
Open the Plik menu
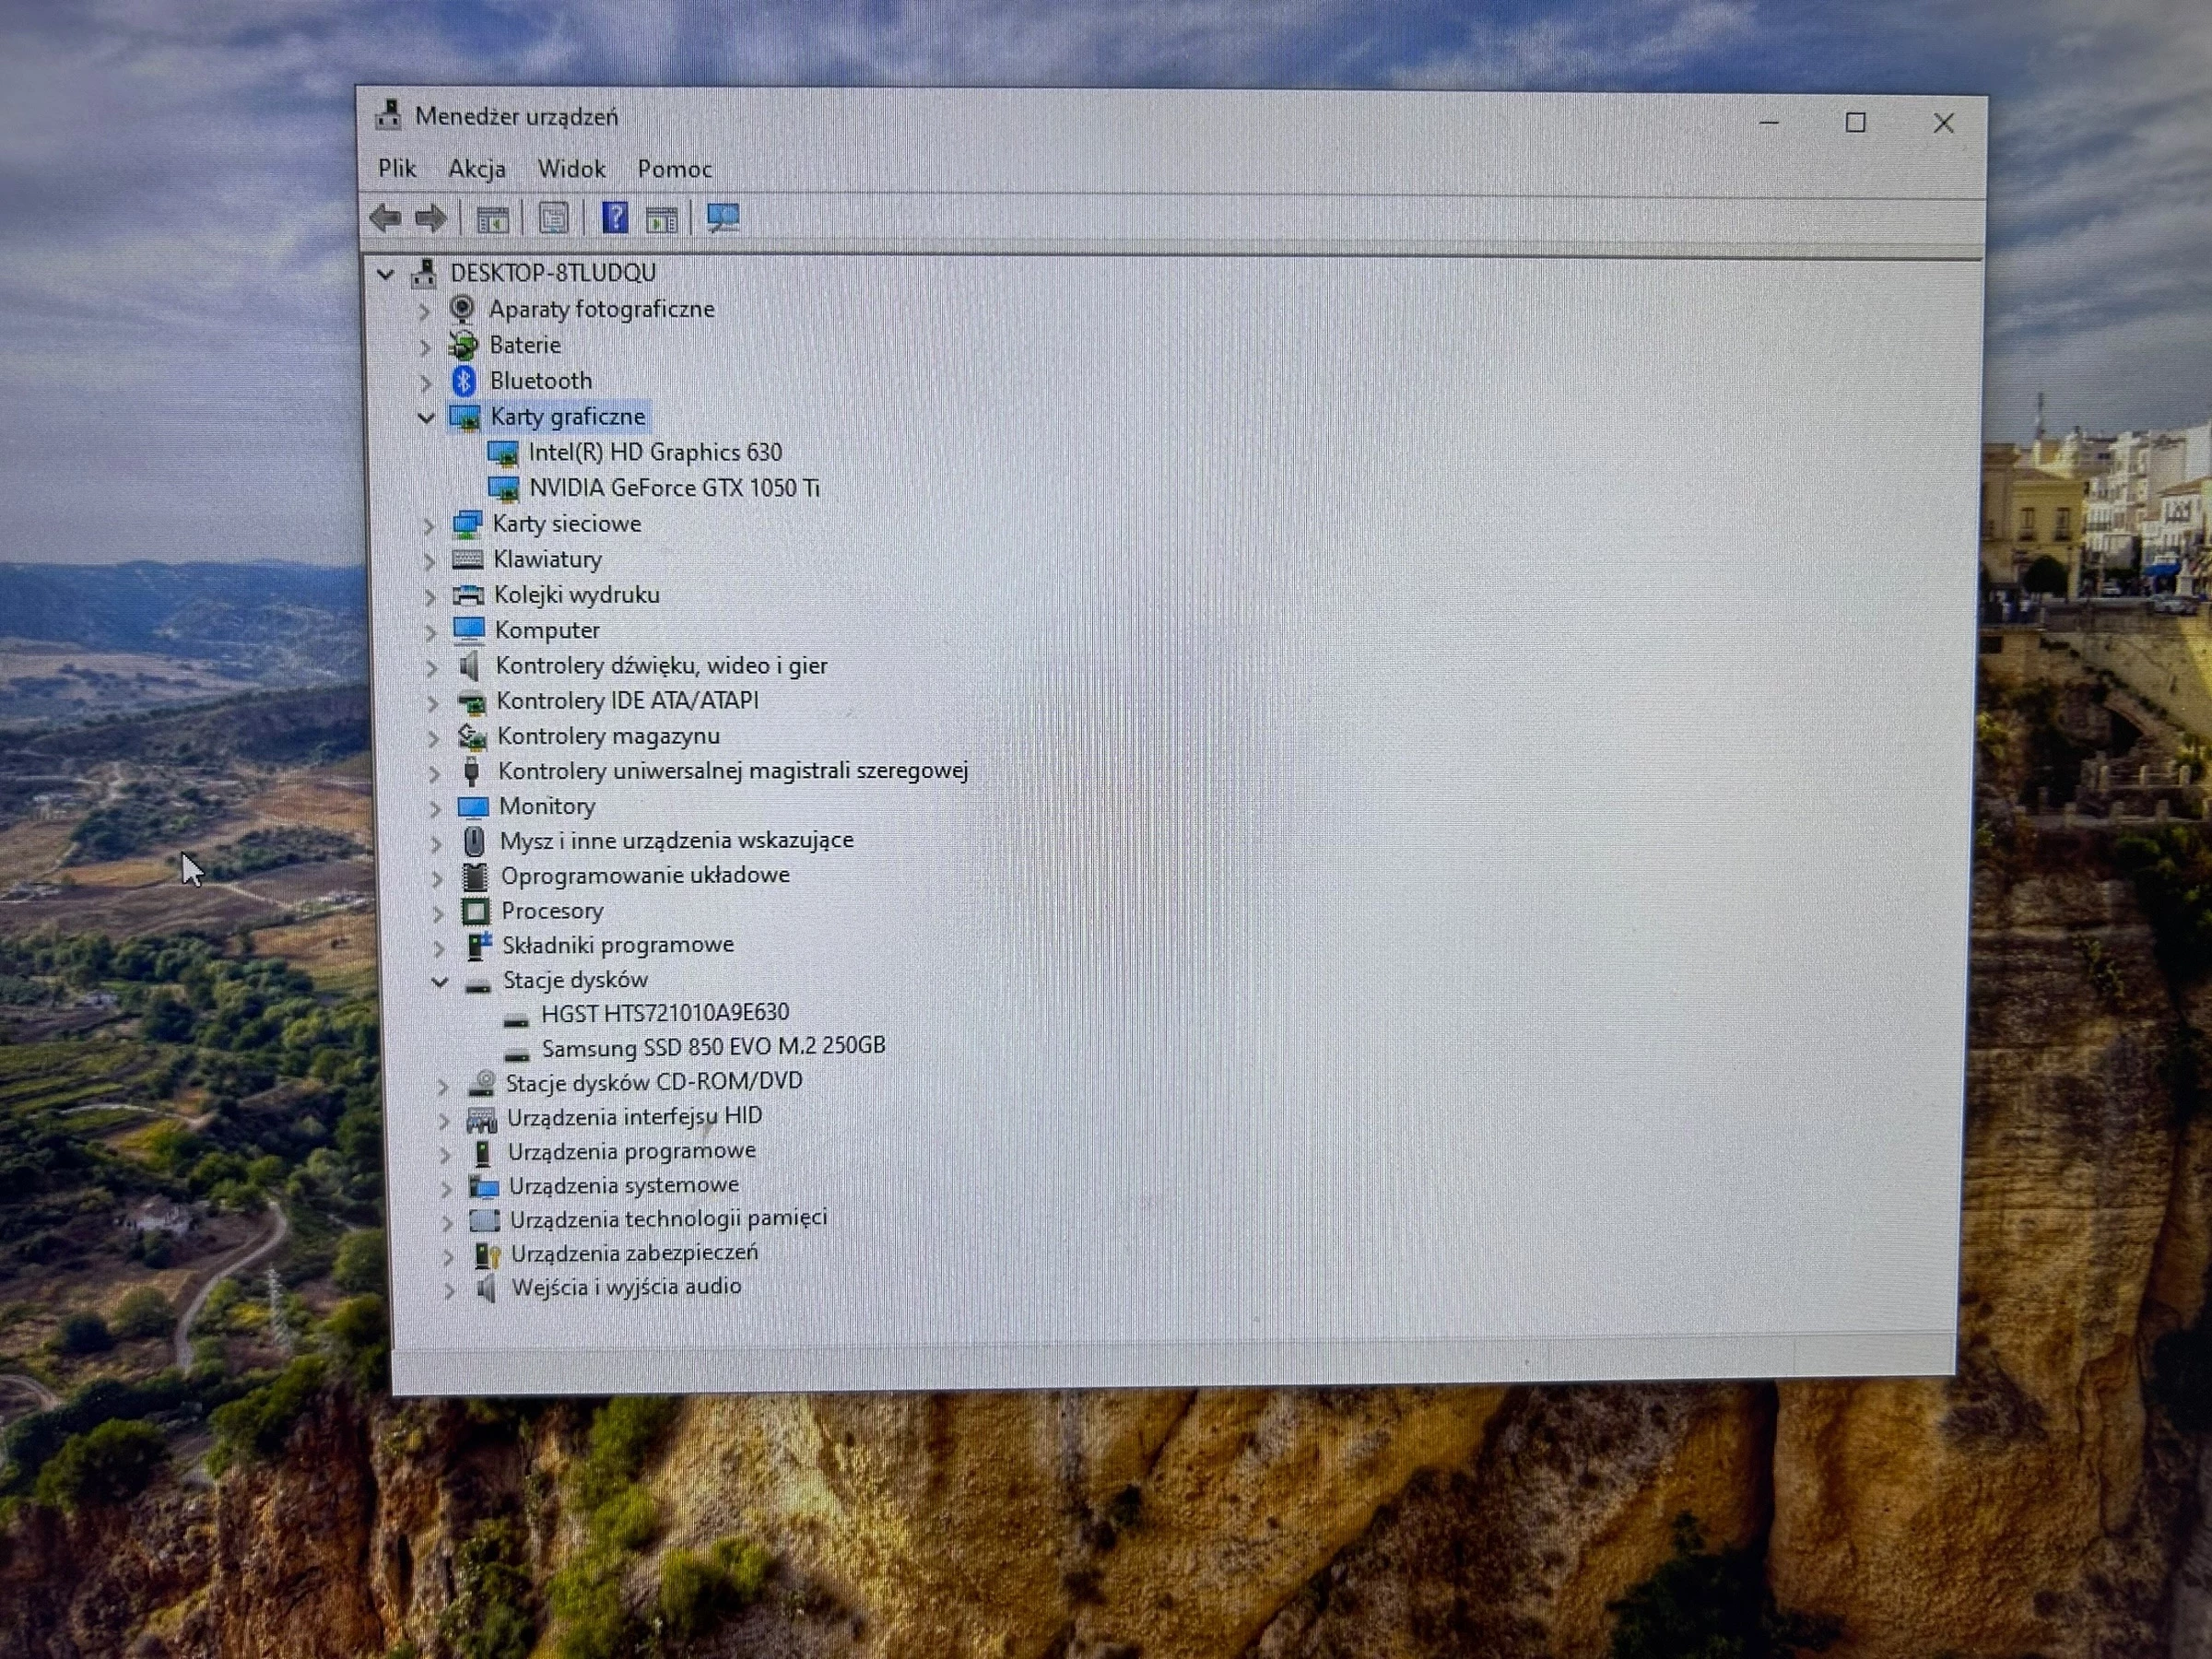point(396,168)
